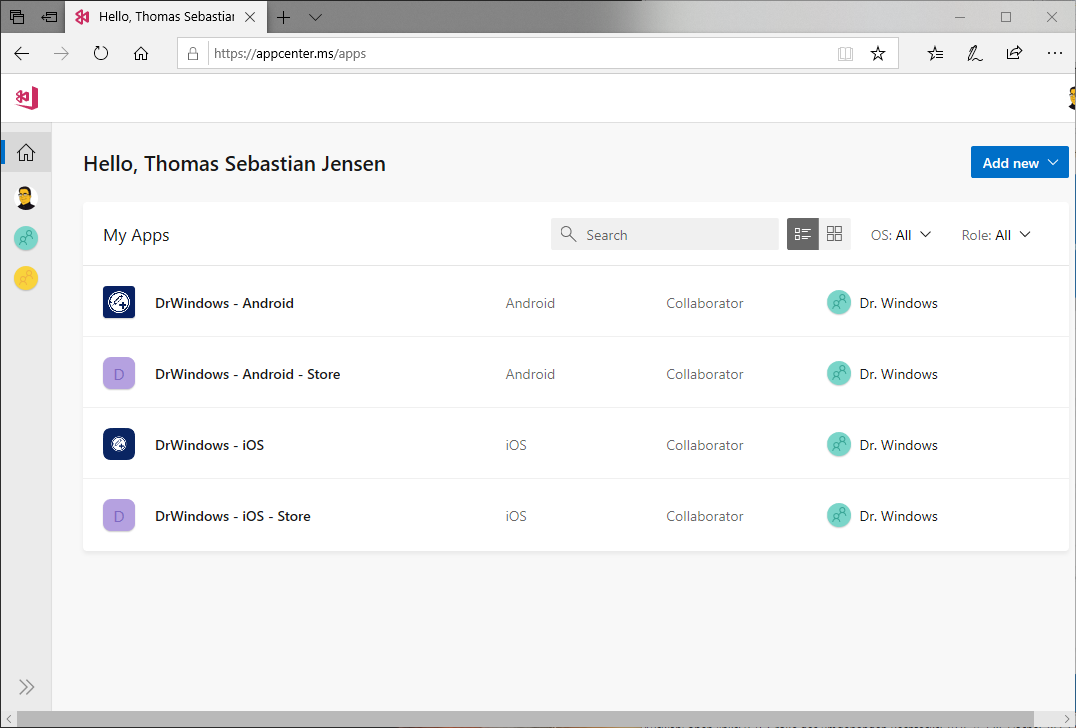Switch to grid view layout
The height and width of the screenshot is (728, 1076).
click(835, 234)
